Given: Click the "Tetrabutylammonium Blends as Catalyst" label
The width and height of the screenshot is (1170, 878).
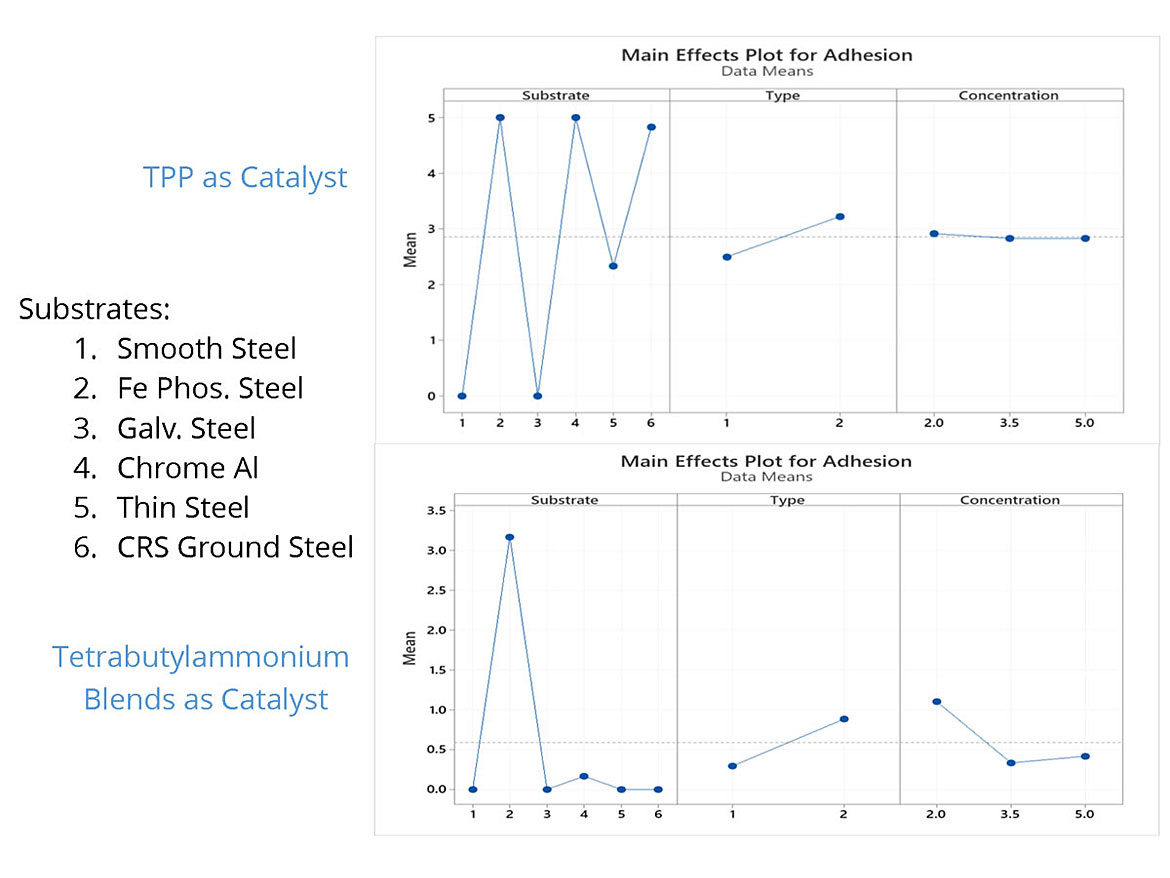Looking at the screenshot, I should click(201, 678).
